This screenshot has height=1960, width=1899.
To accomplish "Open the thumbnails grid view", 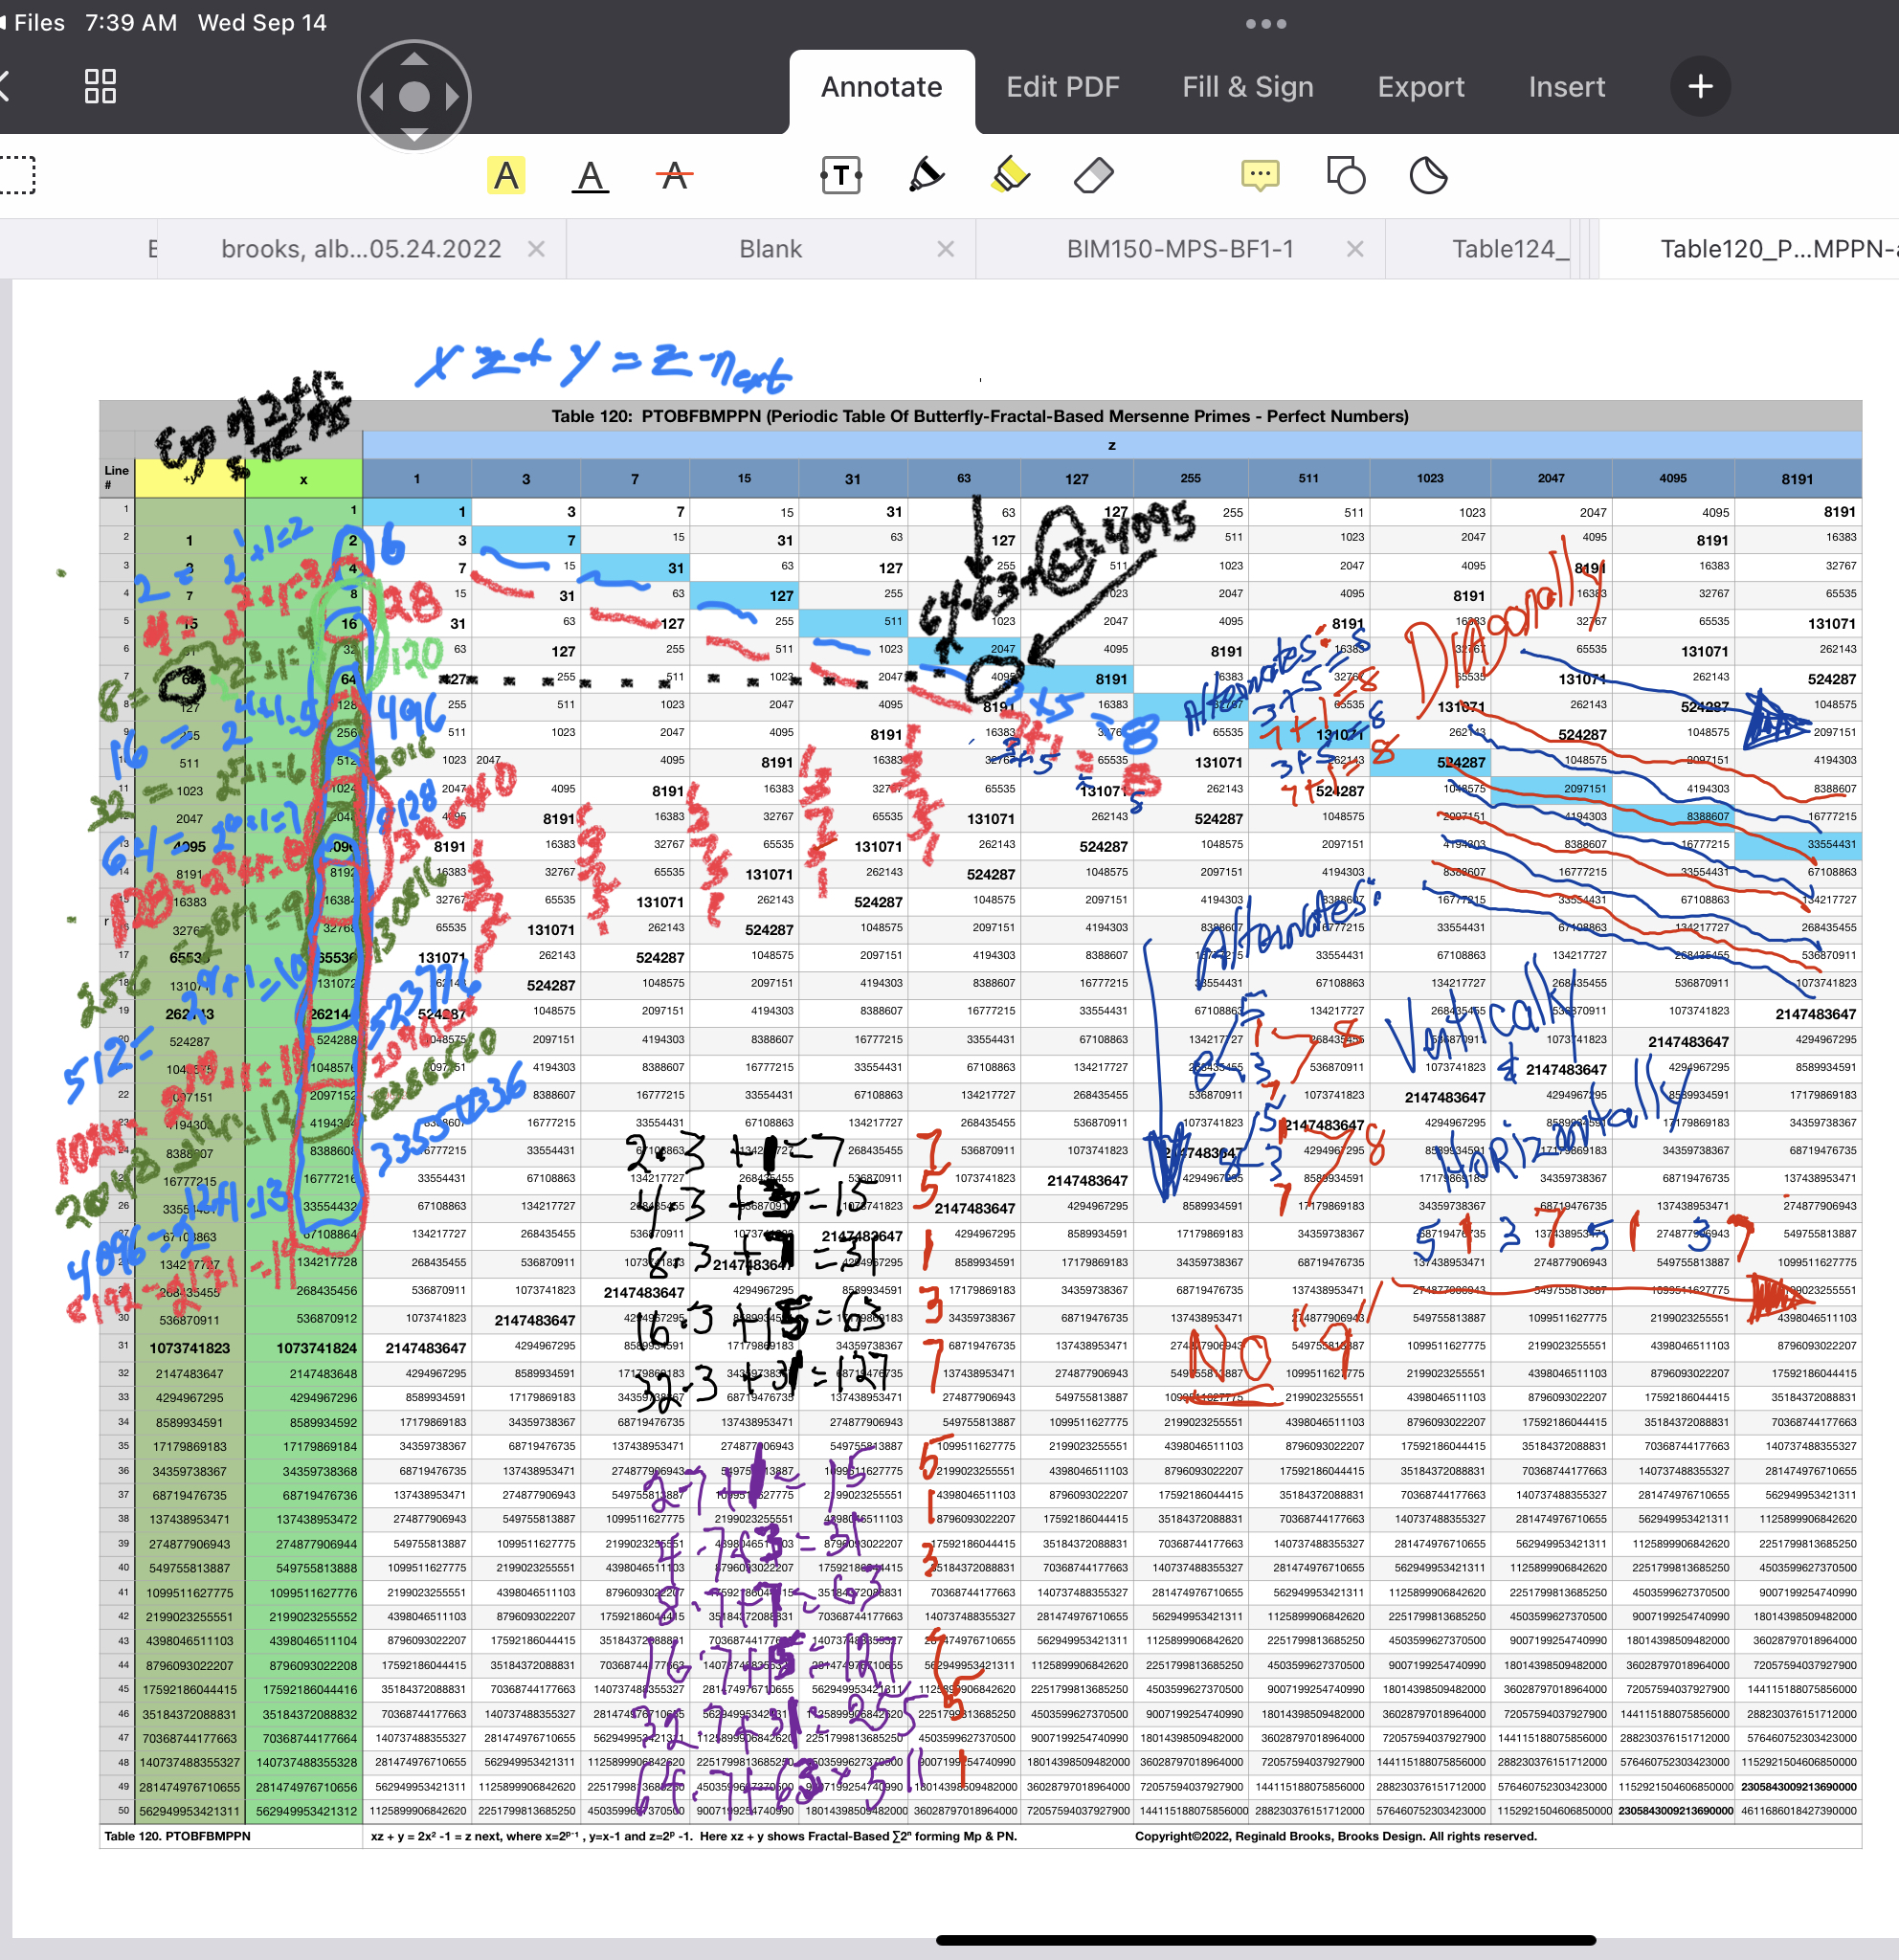I will tap(100, 87).
